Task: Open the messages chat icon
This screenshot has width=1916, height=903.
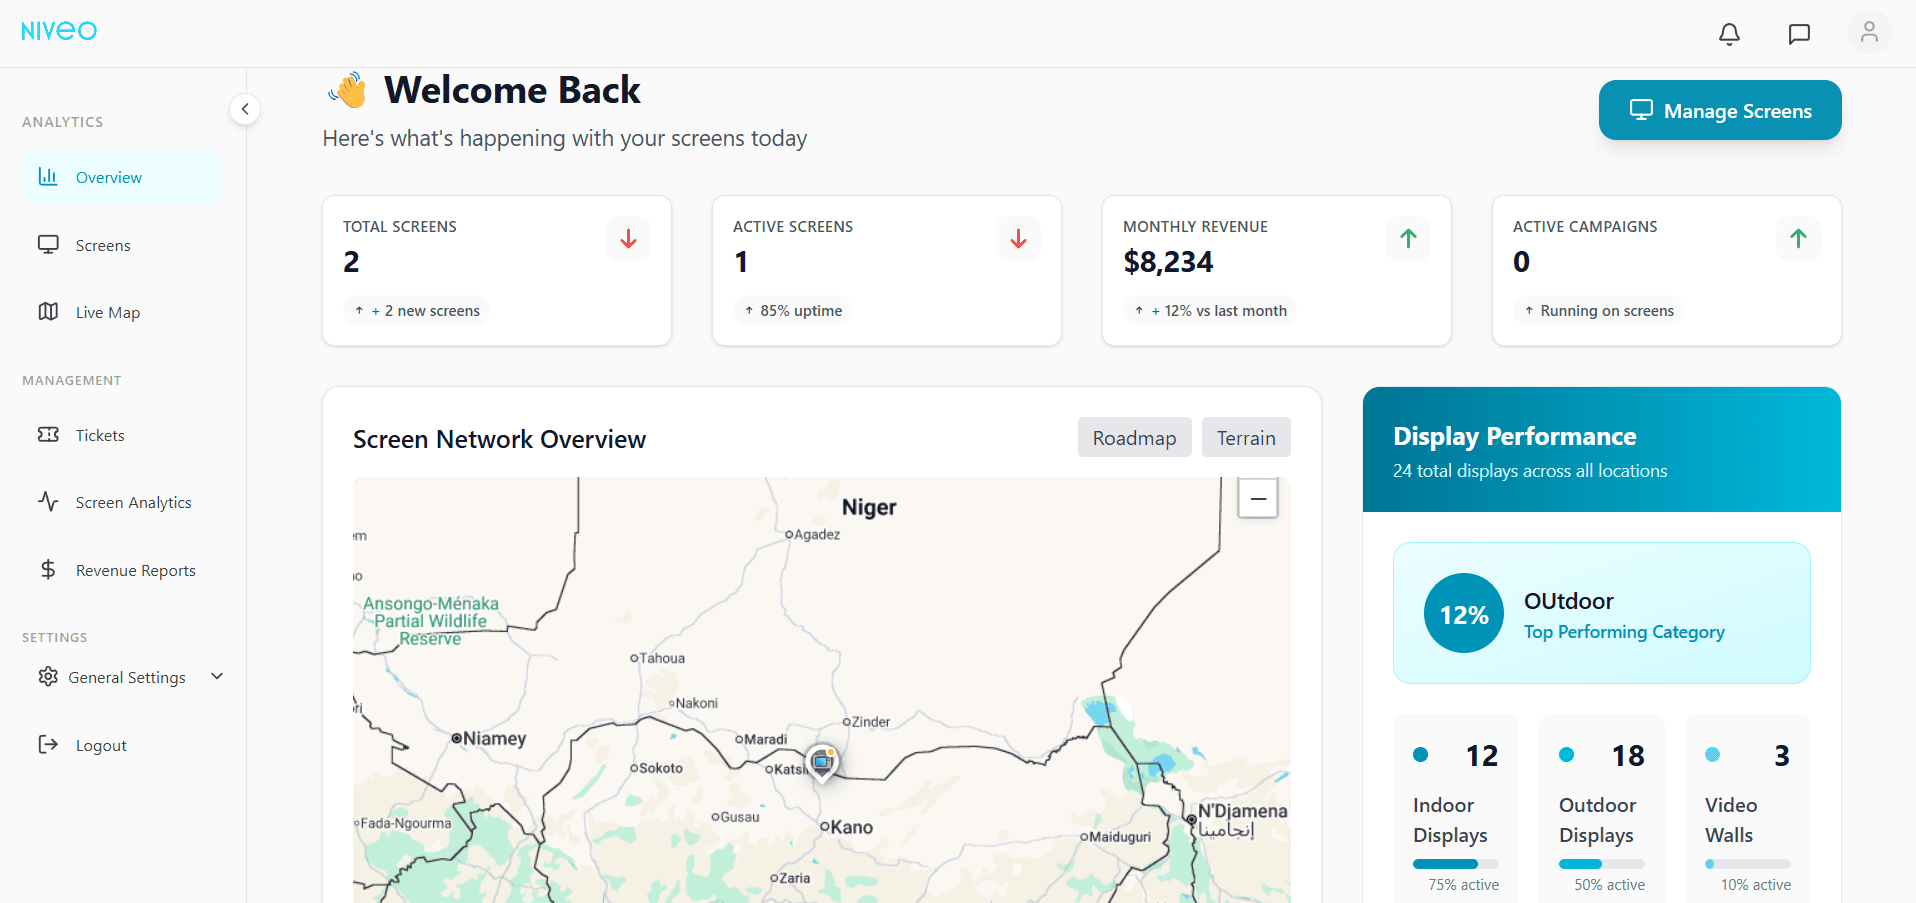Action: point(1799,34)
